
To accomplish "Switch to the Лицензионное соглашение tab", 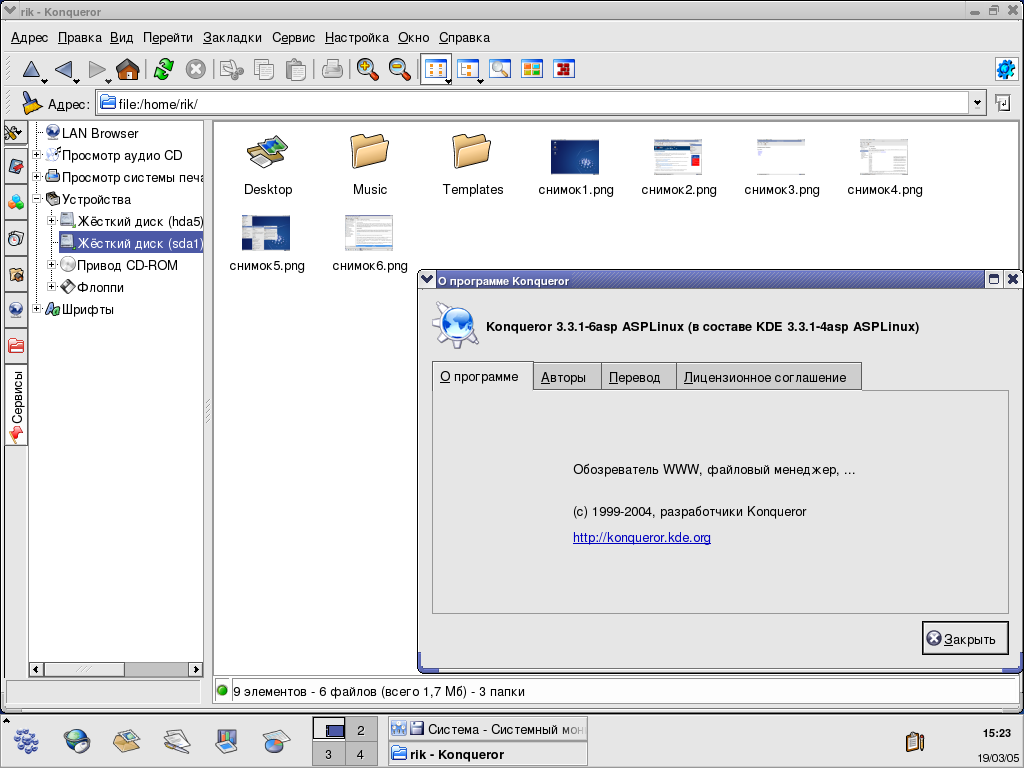I will pyautogui.click(x=769, y=377).
